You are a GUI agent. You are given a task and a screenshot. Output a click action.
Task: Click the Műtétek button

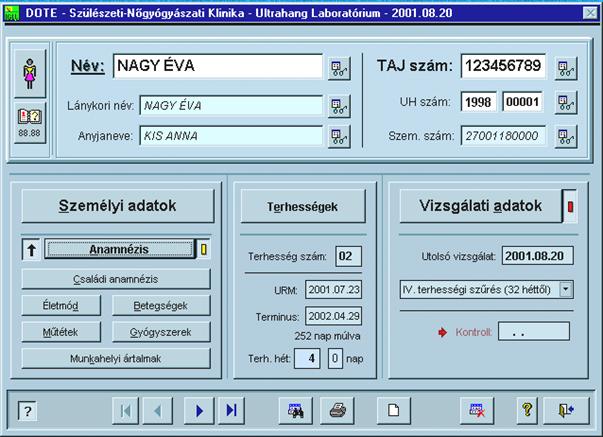coord(61,332)
